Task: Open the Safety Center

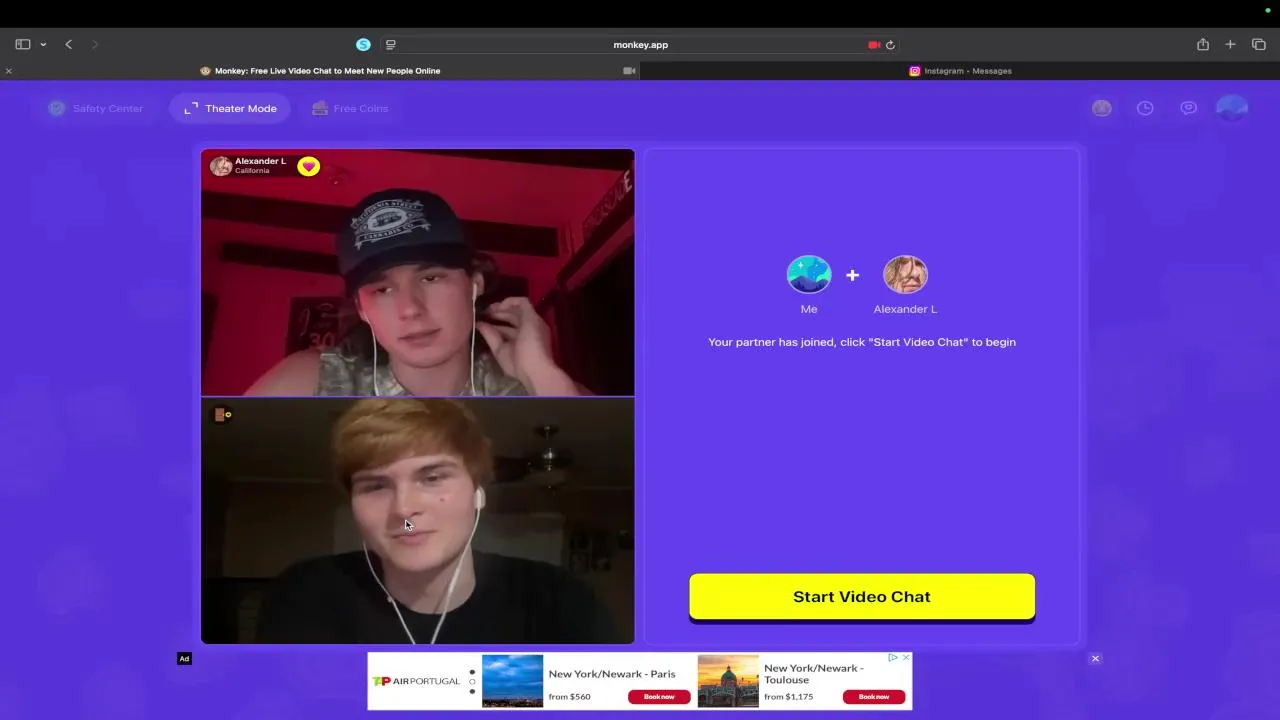Action: pyautogui.click(x=96, y=108)
